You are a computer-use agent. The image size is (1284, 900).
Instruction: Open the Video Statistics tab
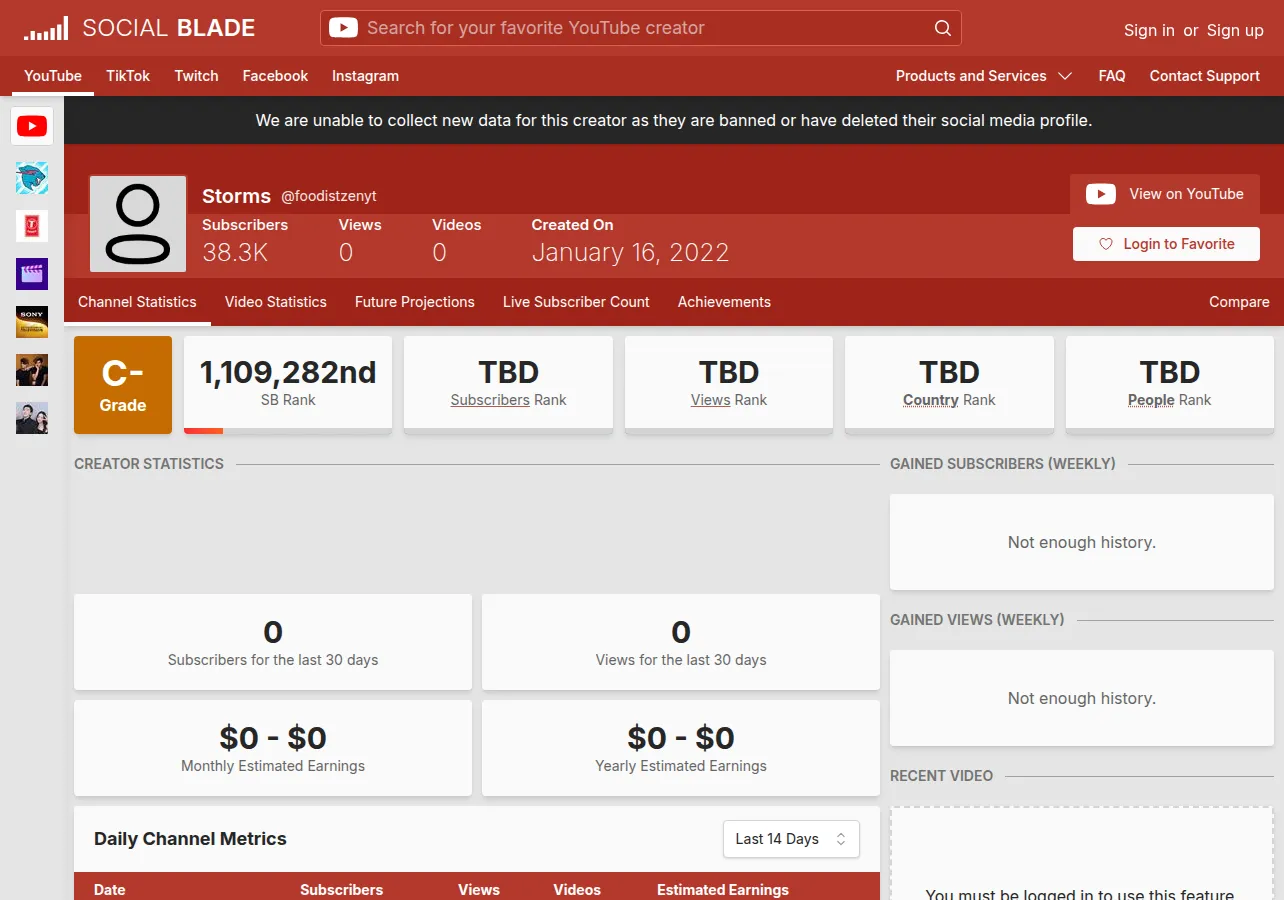point(276,302)
